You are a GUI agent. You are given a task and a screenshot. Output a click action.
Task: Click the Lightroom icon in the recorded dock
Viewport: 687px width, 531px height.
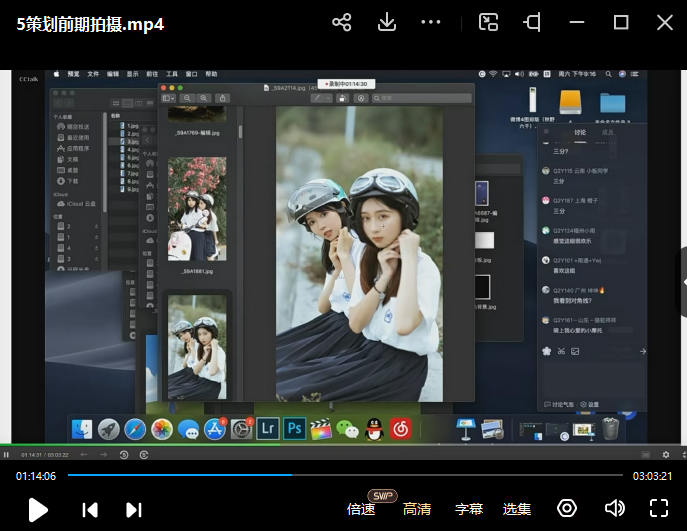click(x=267, y=429)
